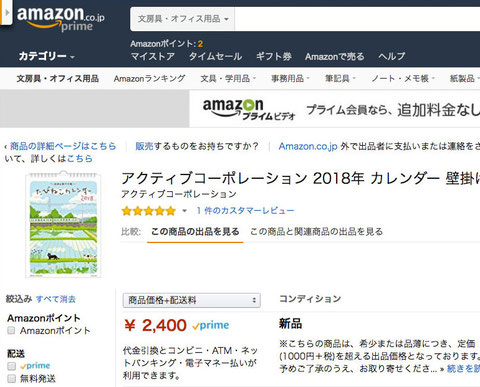The height and width of the screenshot is (387, 480).
Task: Open the タイムセール menu item
Action: pos(215,56)
